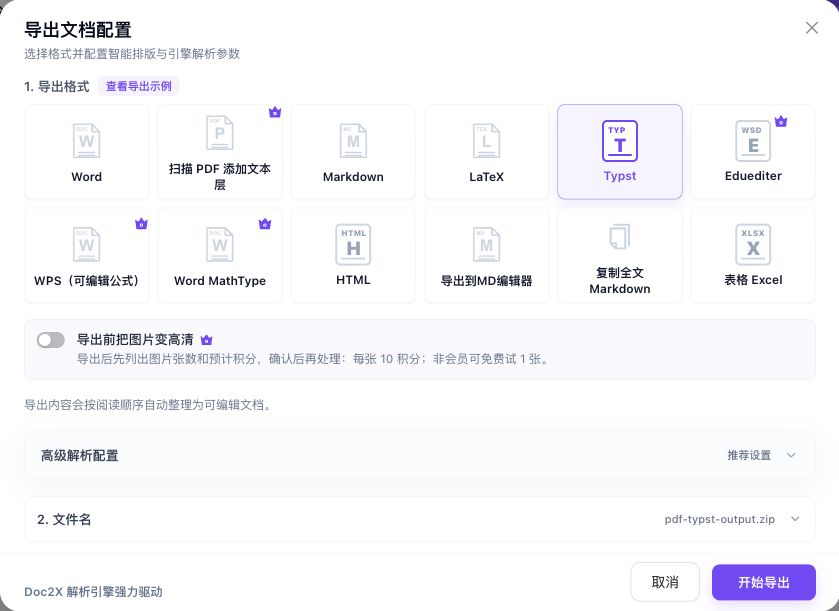The image size is (839, 611).
Task: Expand the 文件名 section chevron
Action: [x=795, y=519]
